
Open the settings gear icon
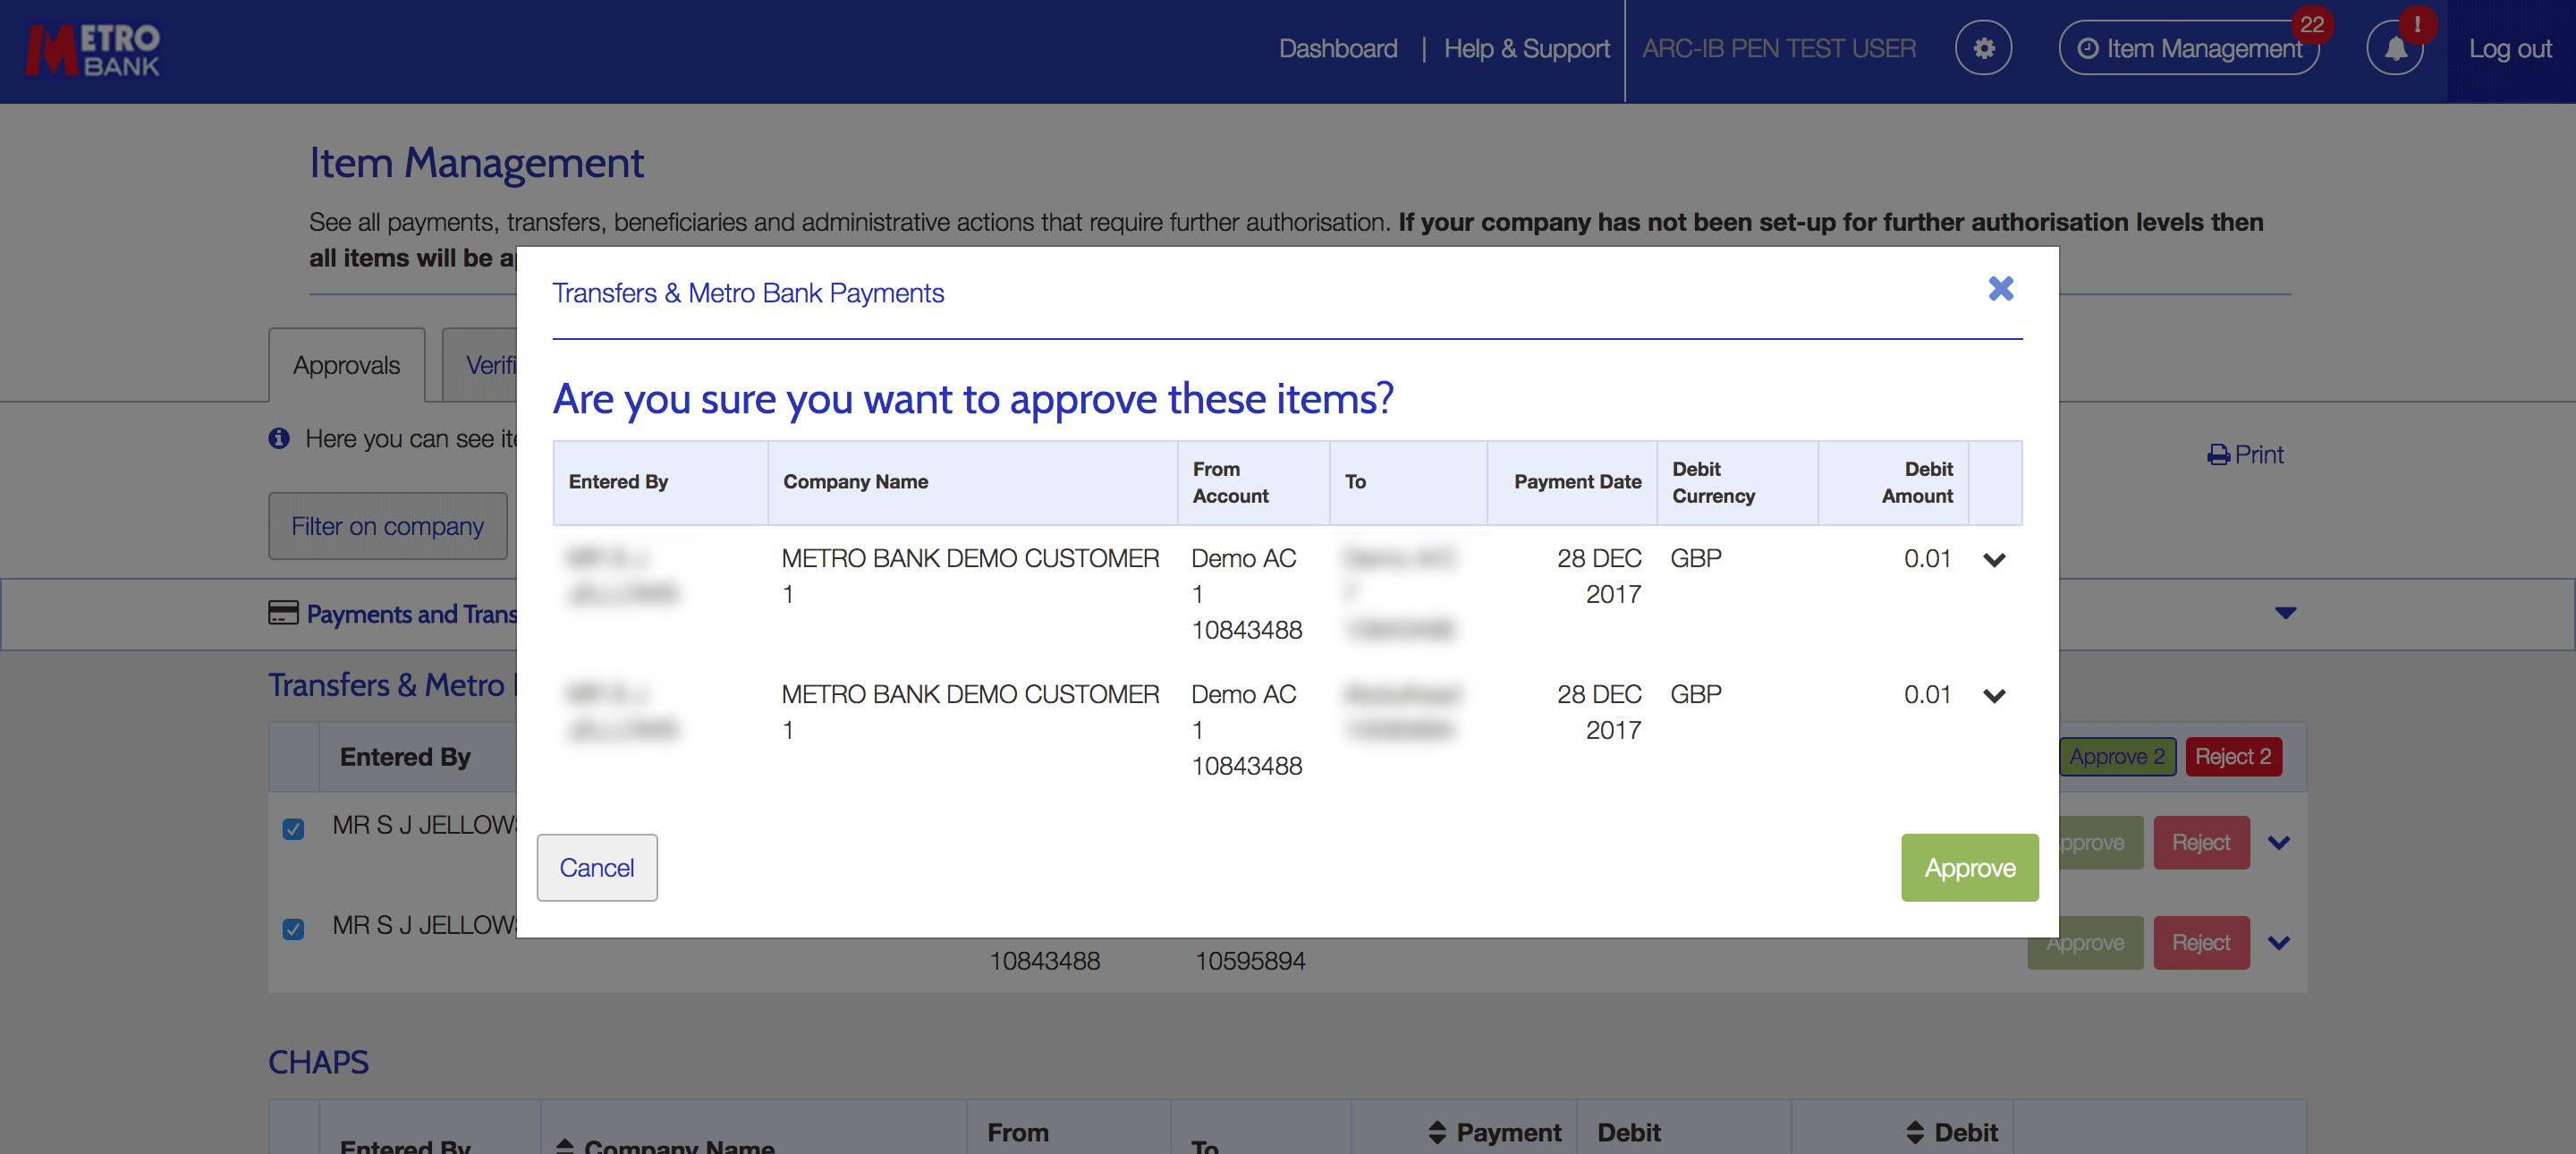(x=1983, y=48)
